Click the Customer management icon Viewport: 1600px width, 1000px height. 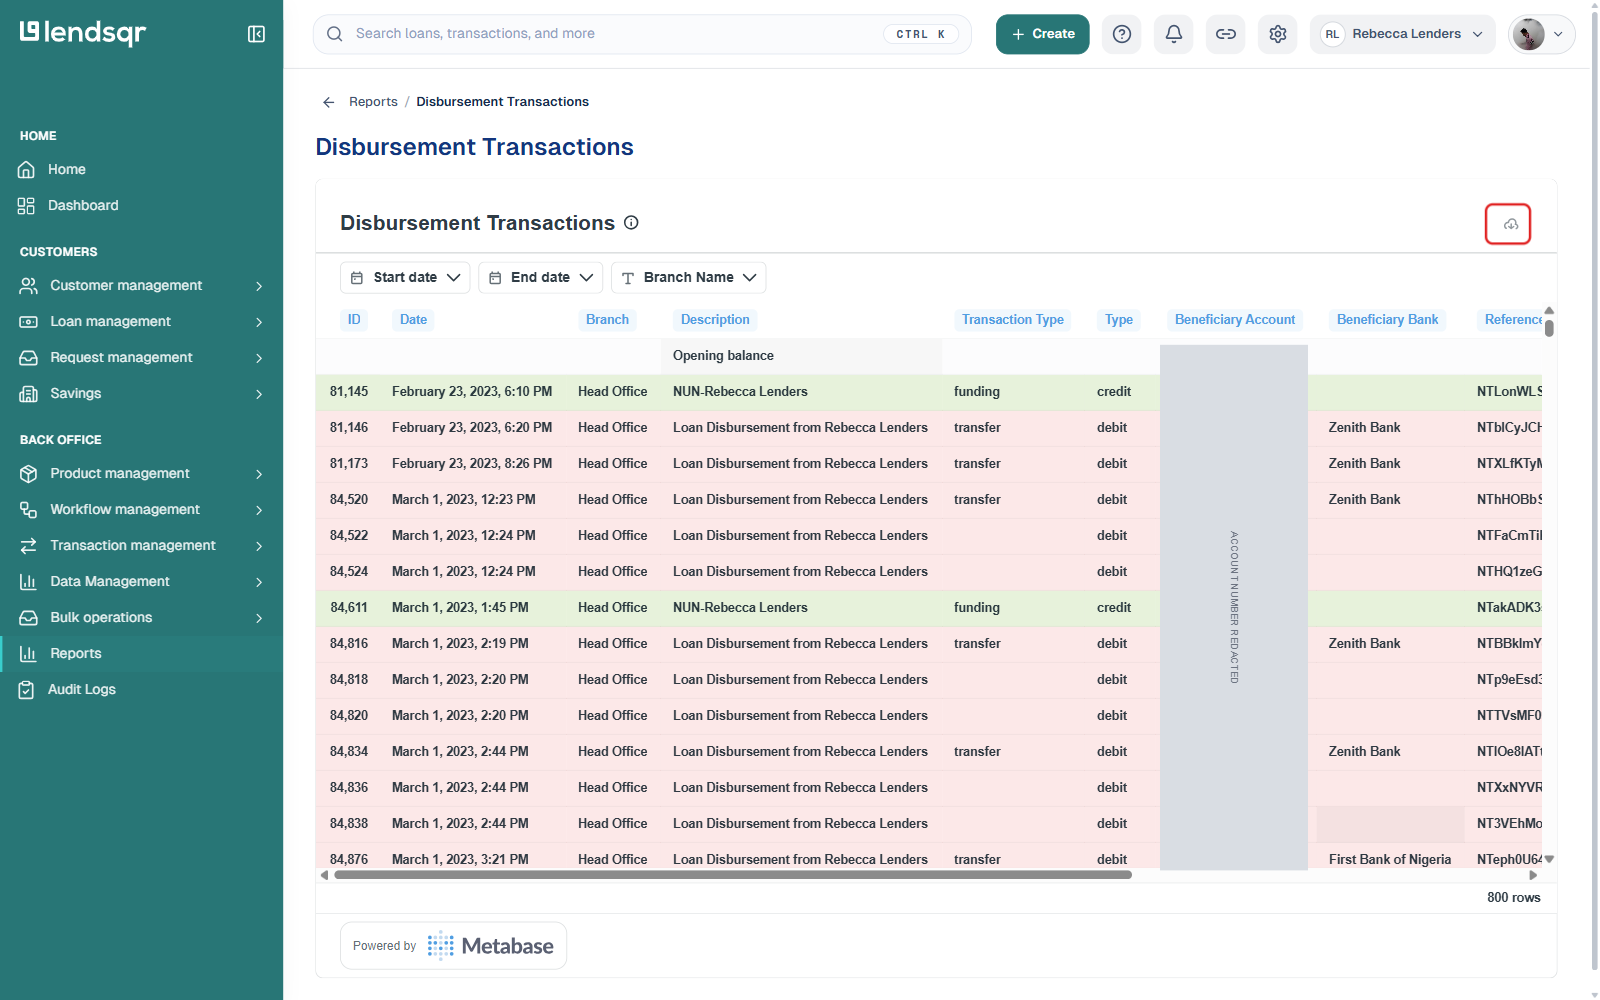click(29, 286)
